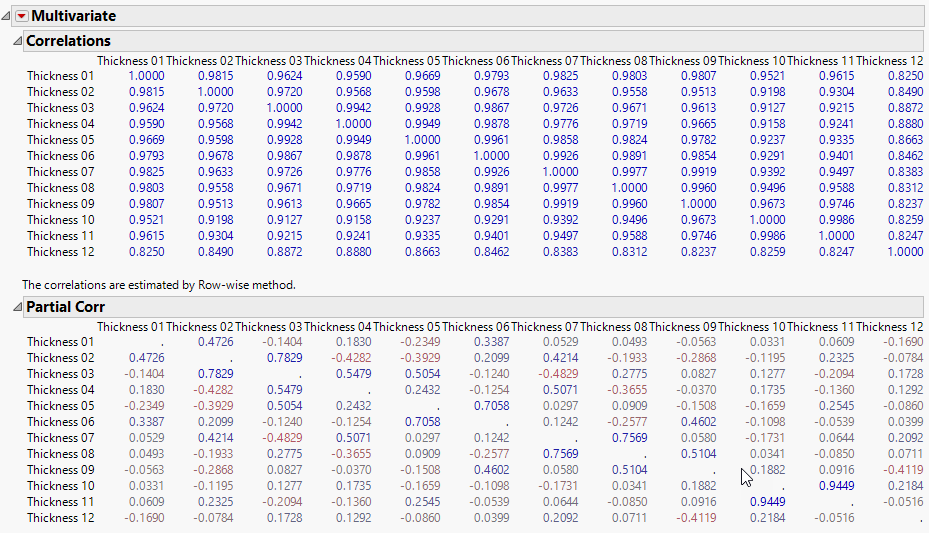Image resolution: width=929 pixels, height=533 pixels.
Task: Select Thickness 12 column header in Correlations table
Action: (x=889, y=61)
